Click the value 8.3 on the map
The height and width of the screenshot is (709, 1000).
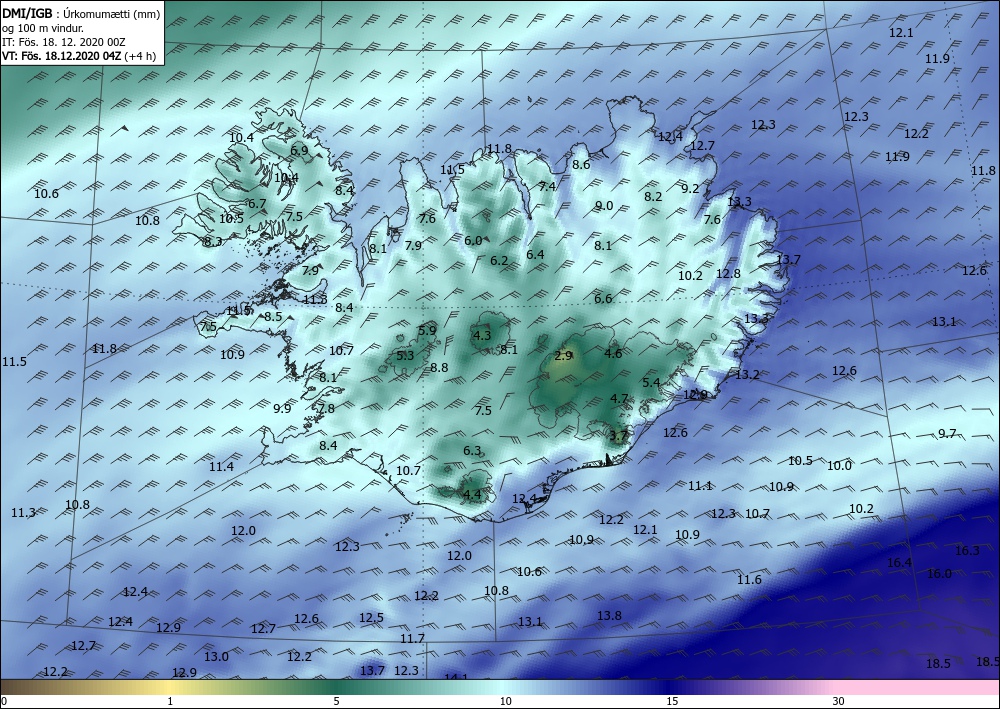coord(213,242)
